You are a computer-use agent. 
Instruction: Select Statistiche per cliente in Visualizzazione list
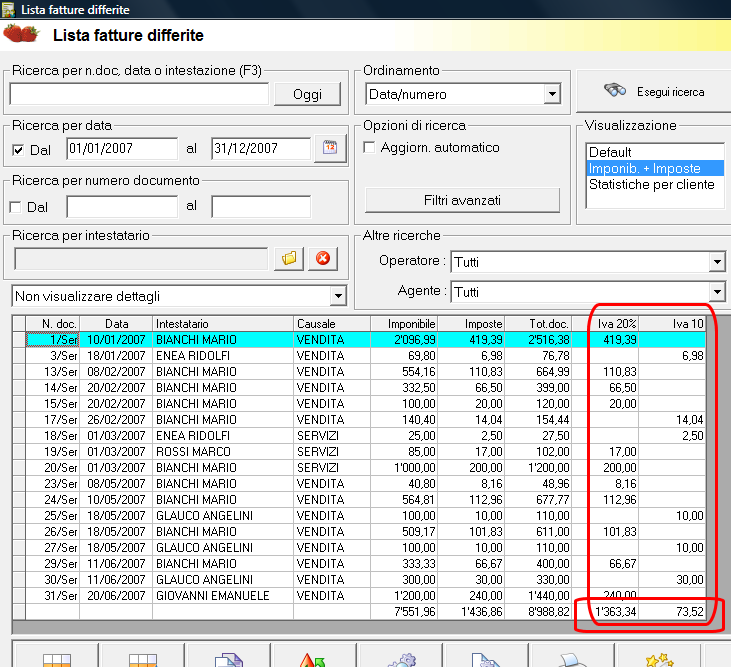651,184
